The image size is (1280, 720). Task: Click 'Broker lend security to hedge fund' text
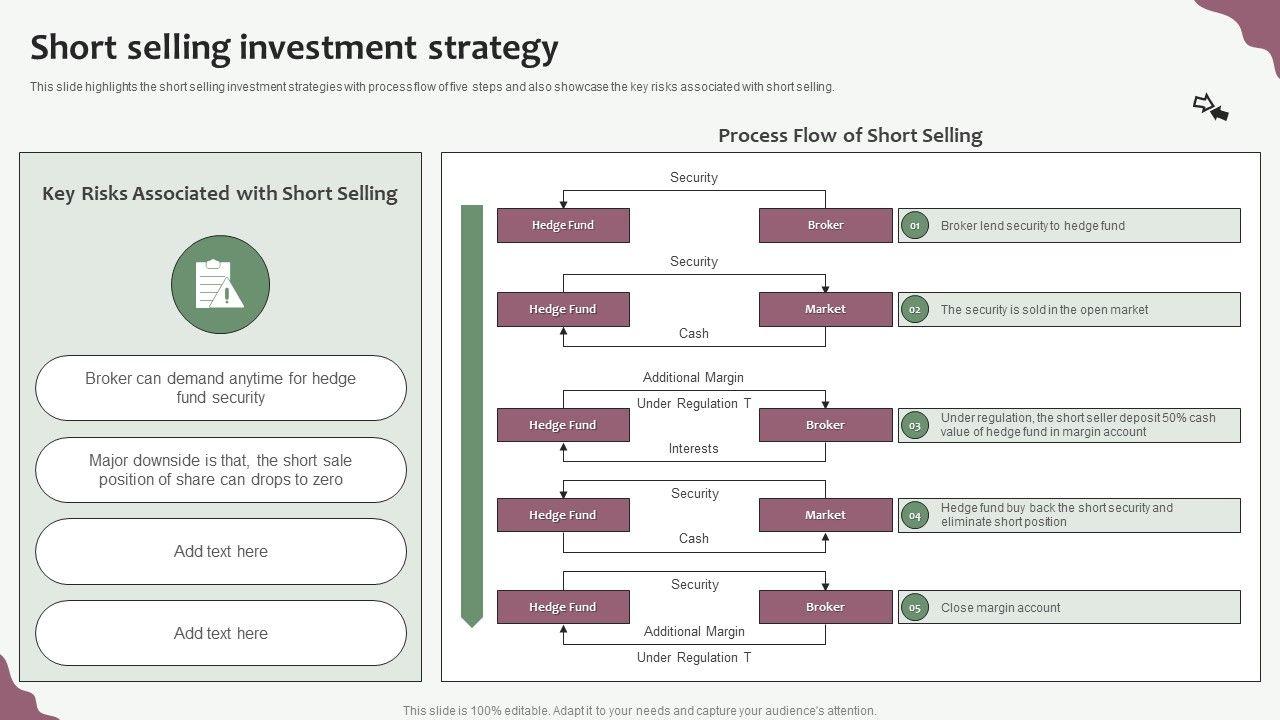[x=1032, y=226]
